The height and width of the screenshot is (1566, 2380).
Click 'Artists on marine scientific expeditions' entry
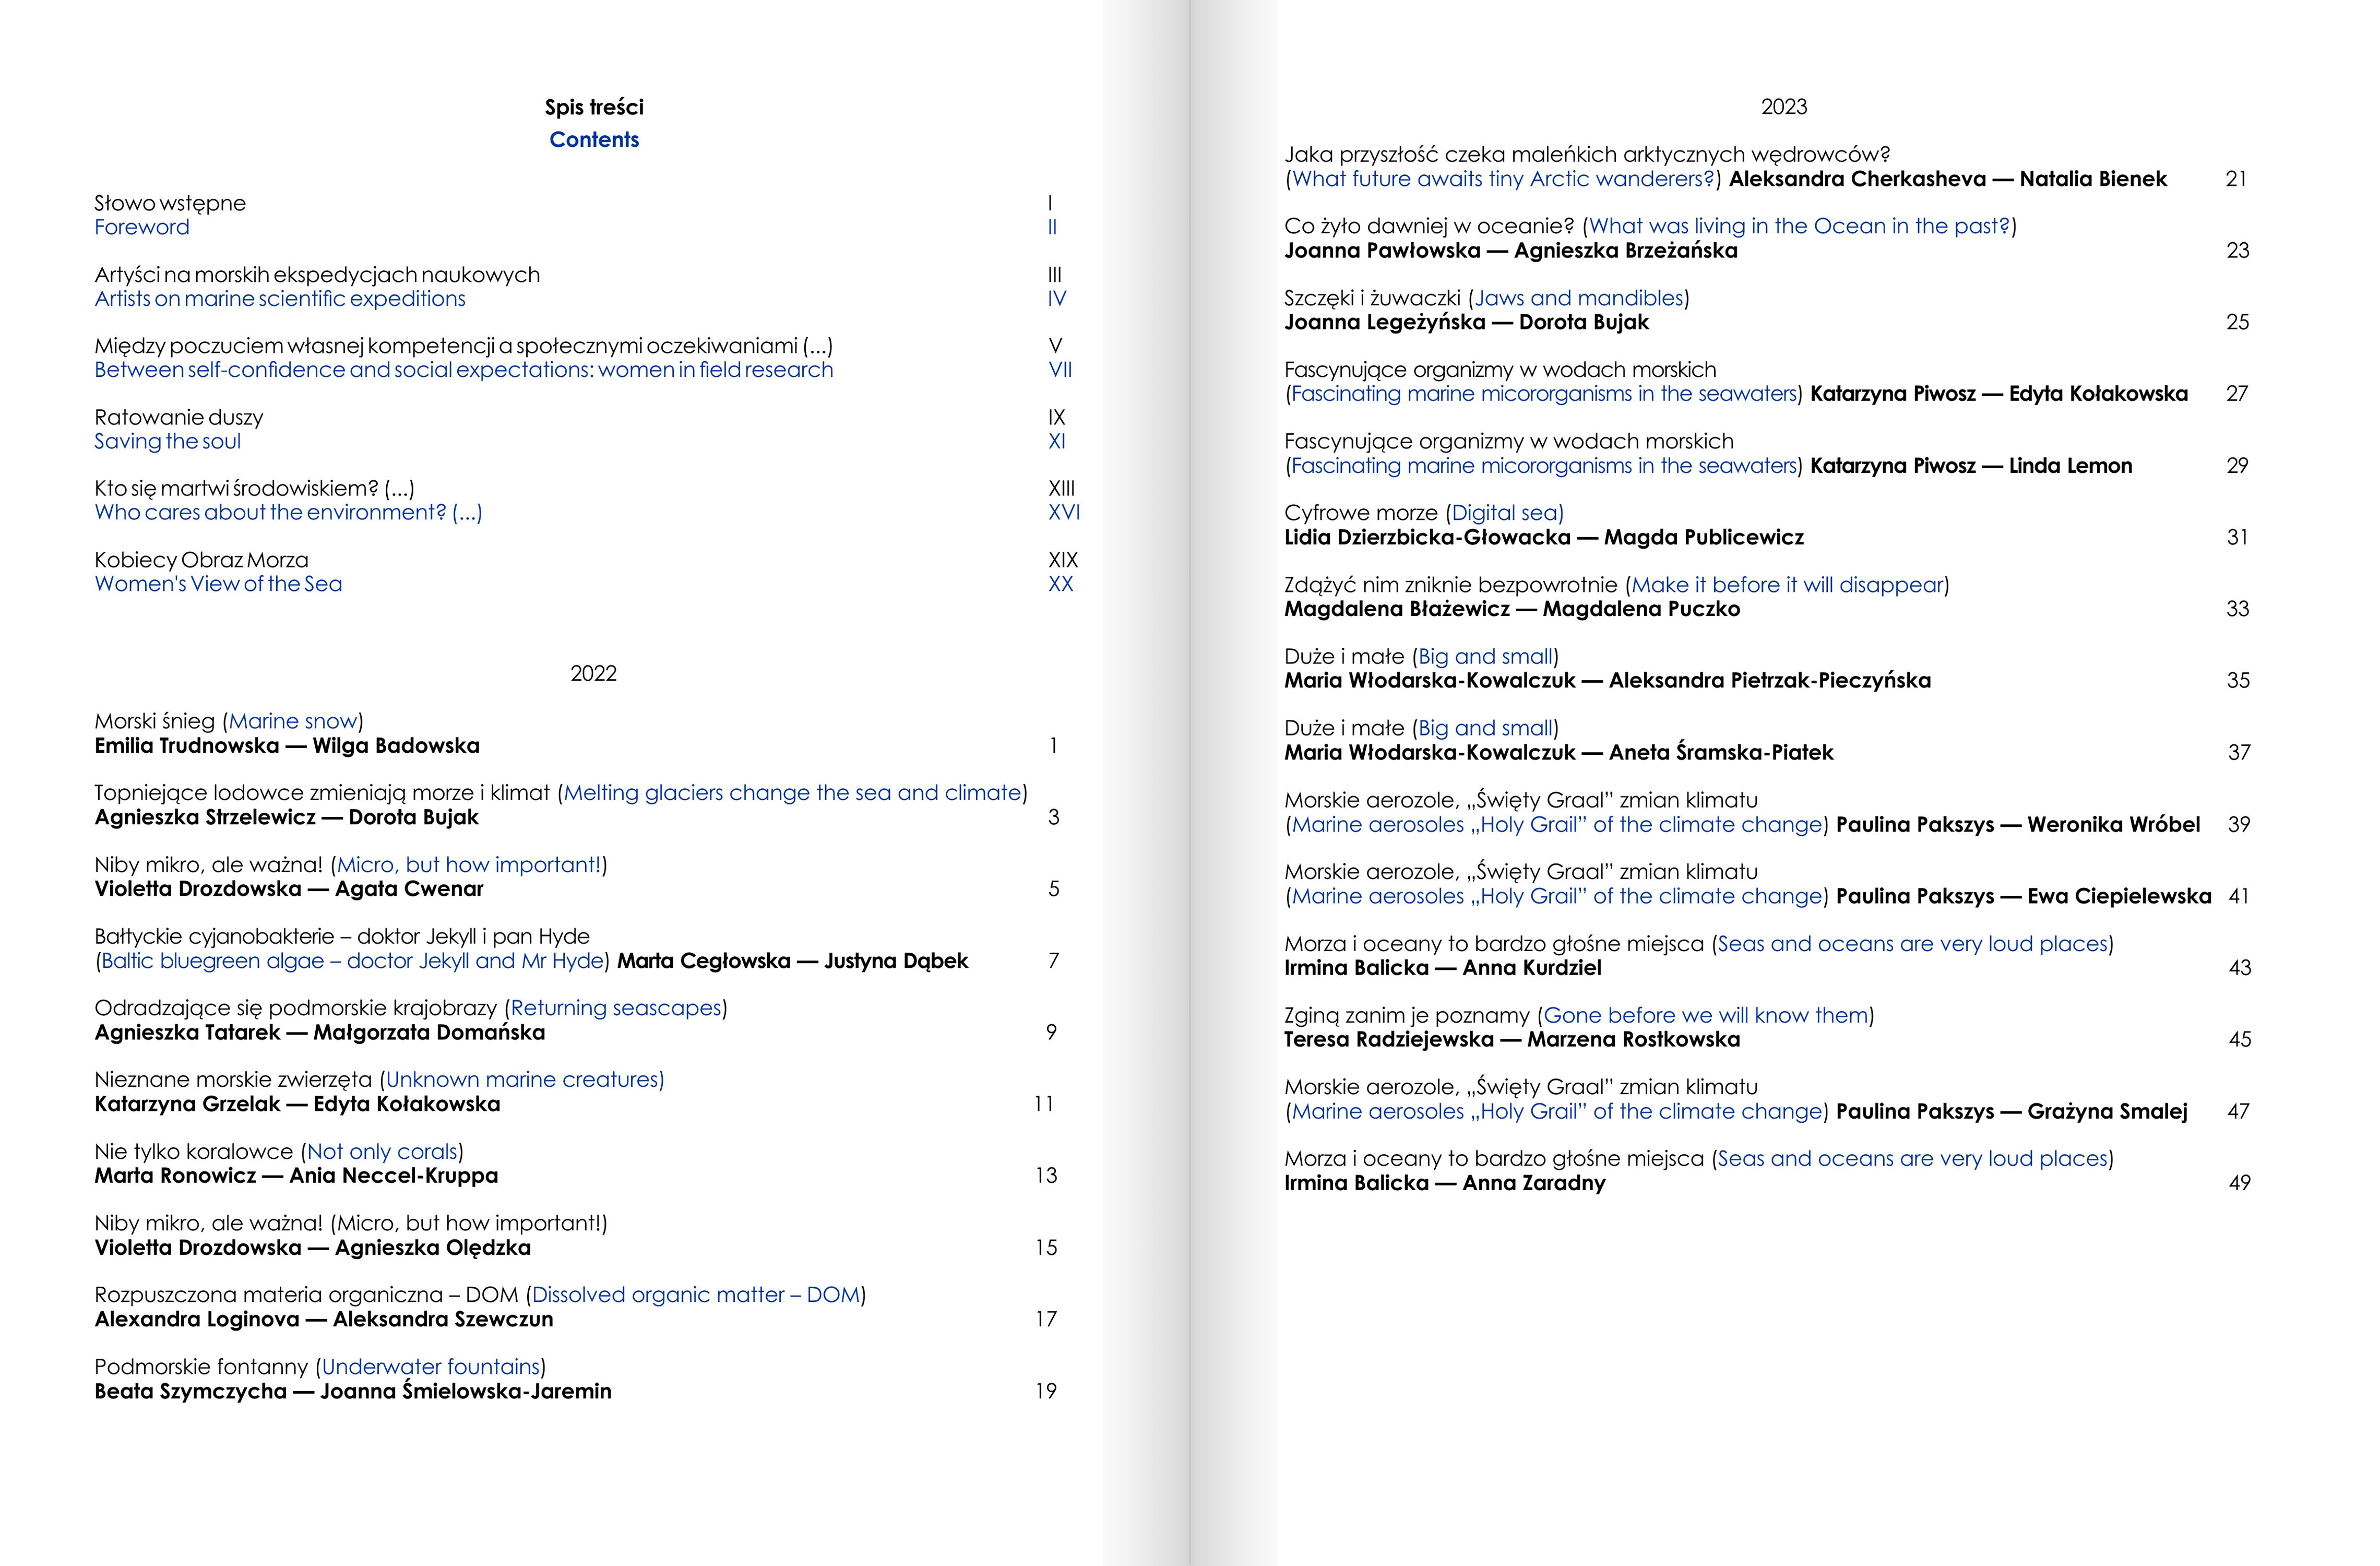click(280, 299)
